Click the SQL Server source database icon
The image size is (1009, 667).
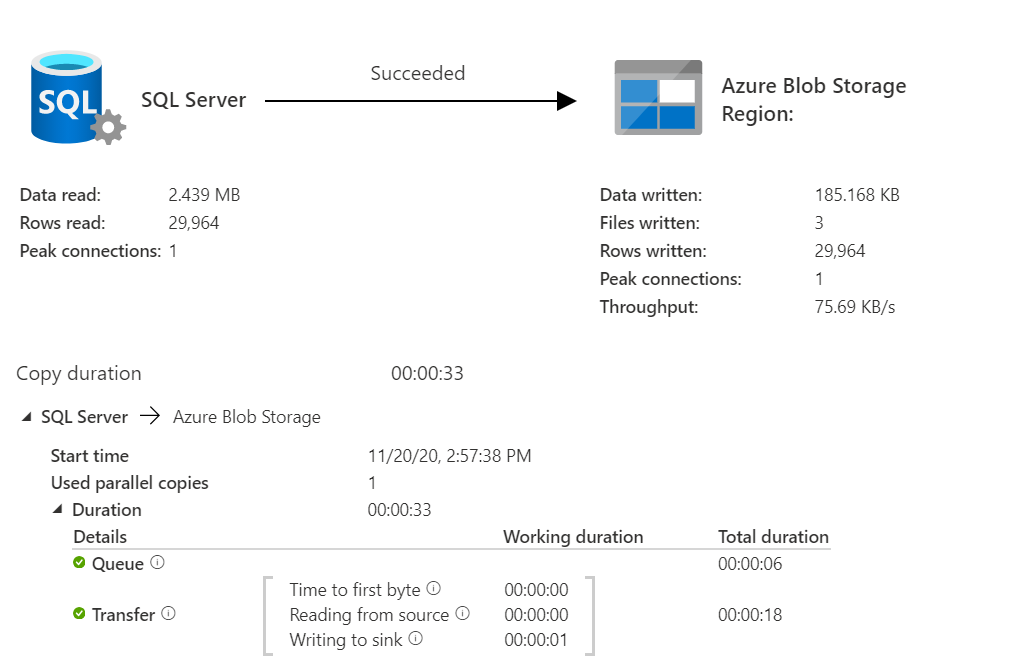77,98
